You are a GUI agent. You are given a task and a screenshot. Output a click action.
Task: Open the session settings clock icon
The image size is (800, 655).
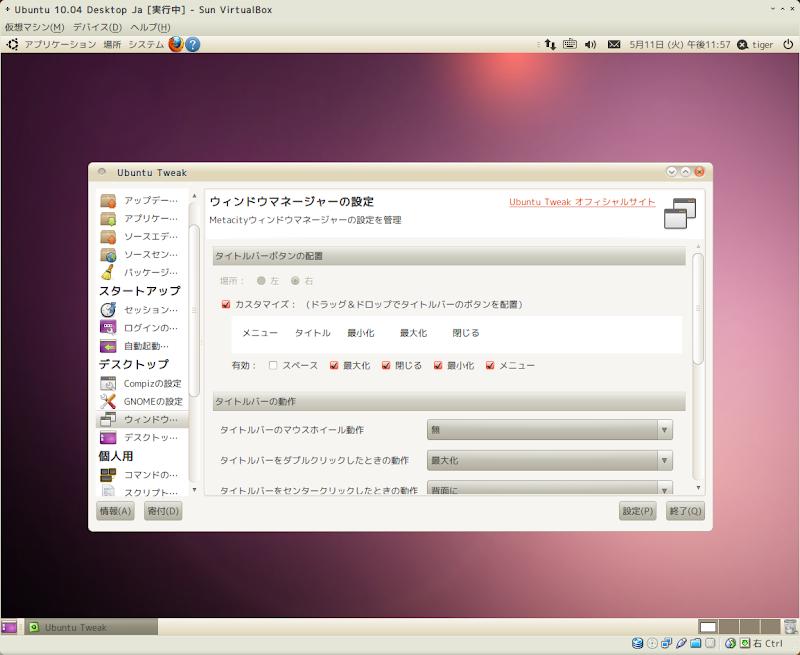(108, 310)
